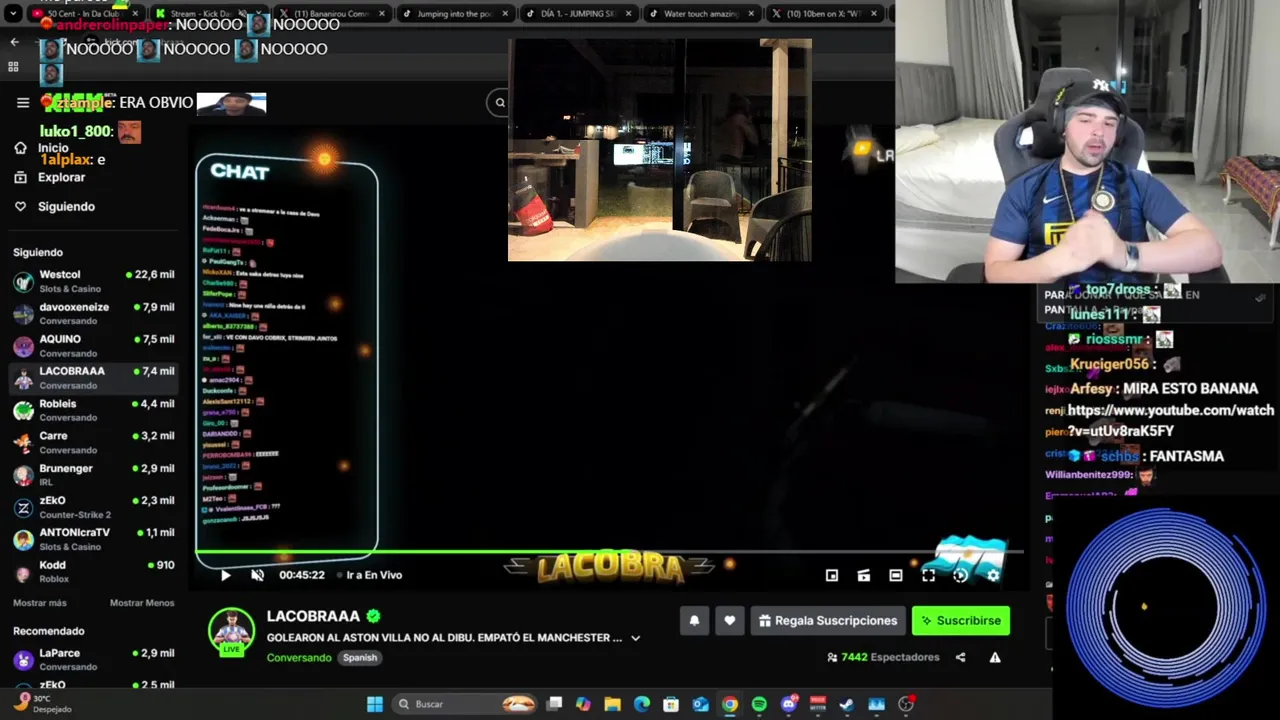Open Microsoft Edge from taskbar
The image size is (1280, 720).
[642, 704]
